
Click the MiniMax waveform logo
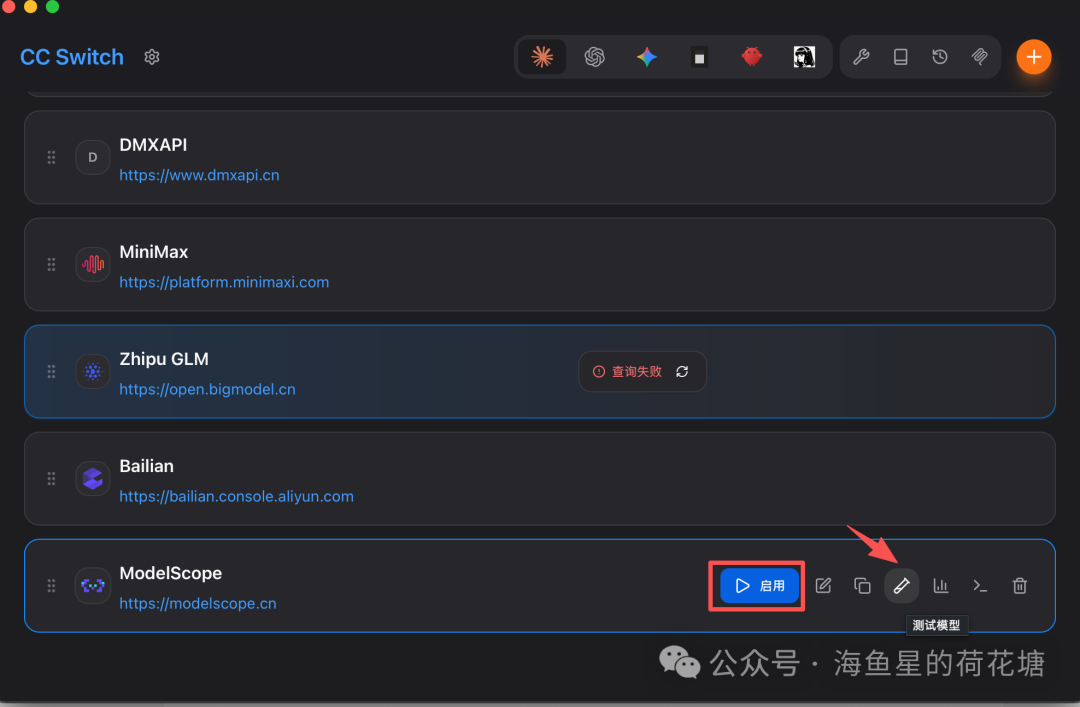tap(92, 265)
